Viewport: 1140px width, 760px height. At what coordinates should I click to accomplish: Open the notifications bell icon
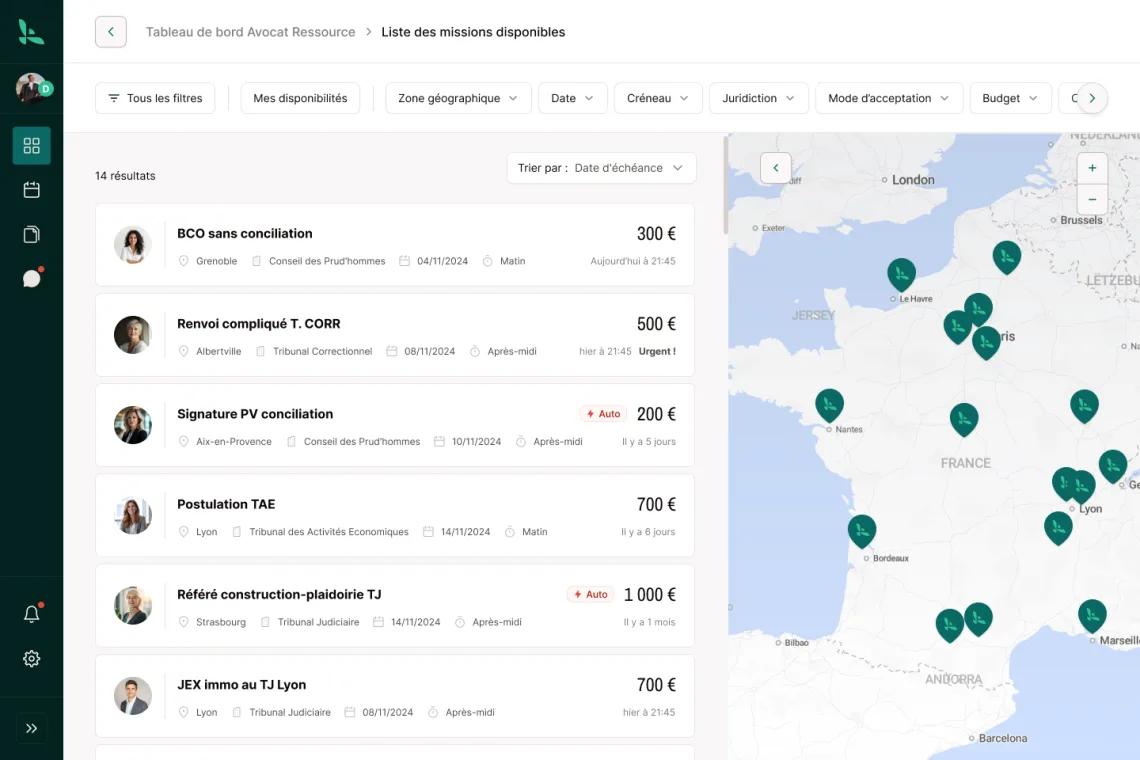point(31,614)
